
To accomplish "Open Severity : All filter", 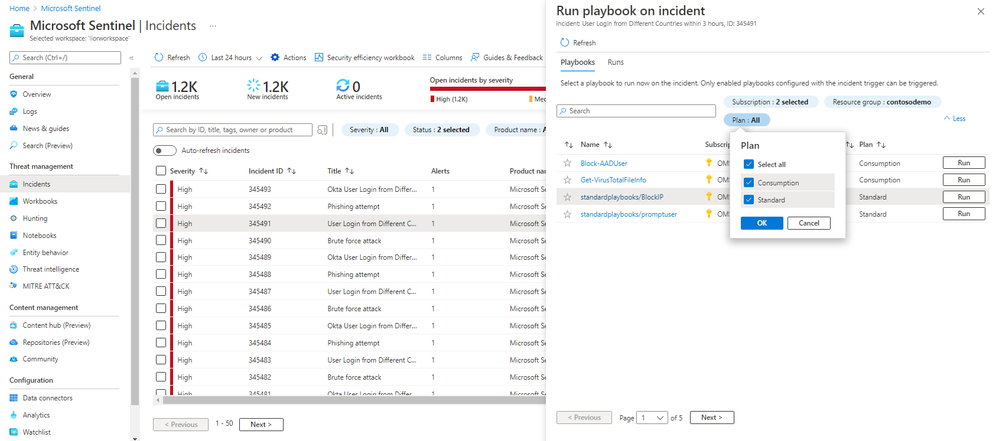I will coord(370,130).
